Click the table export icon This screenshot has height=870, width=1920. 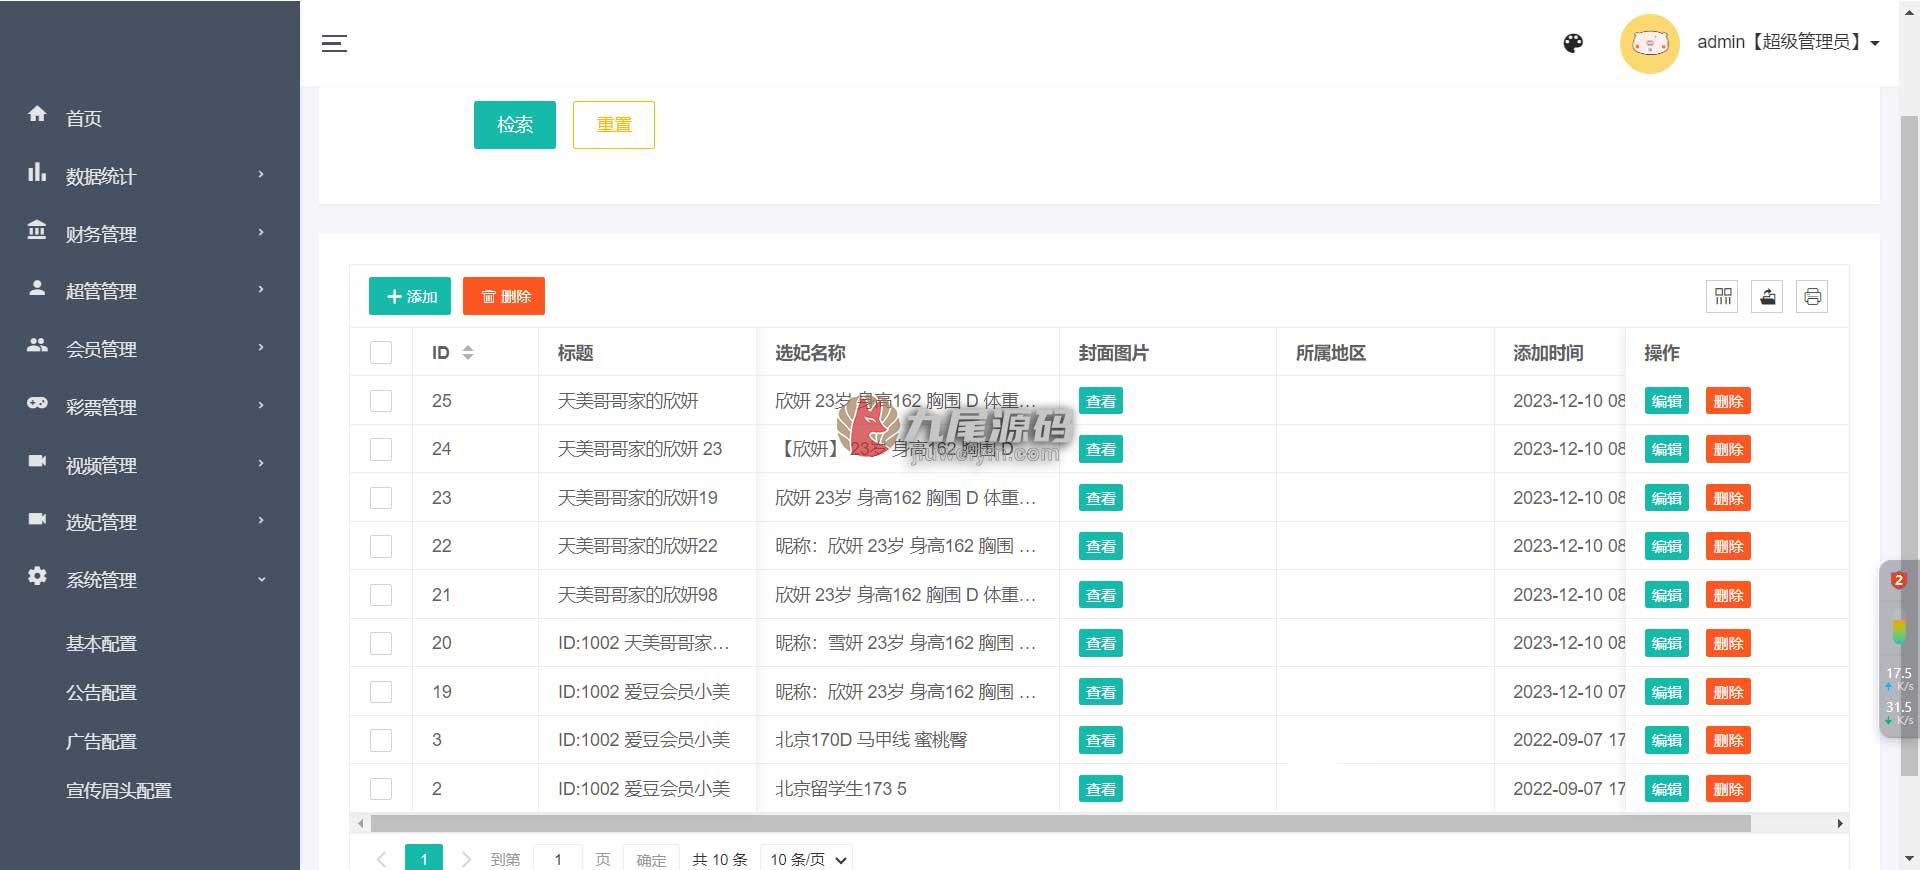(x=1768, y=296)
